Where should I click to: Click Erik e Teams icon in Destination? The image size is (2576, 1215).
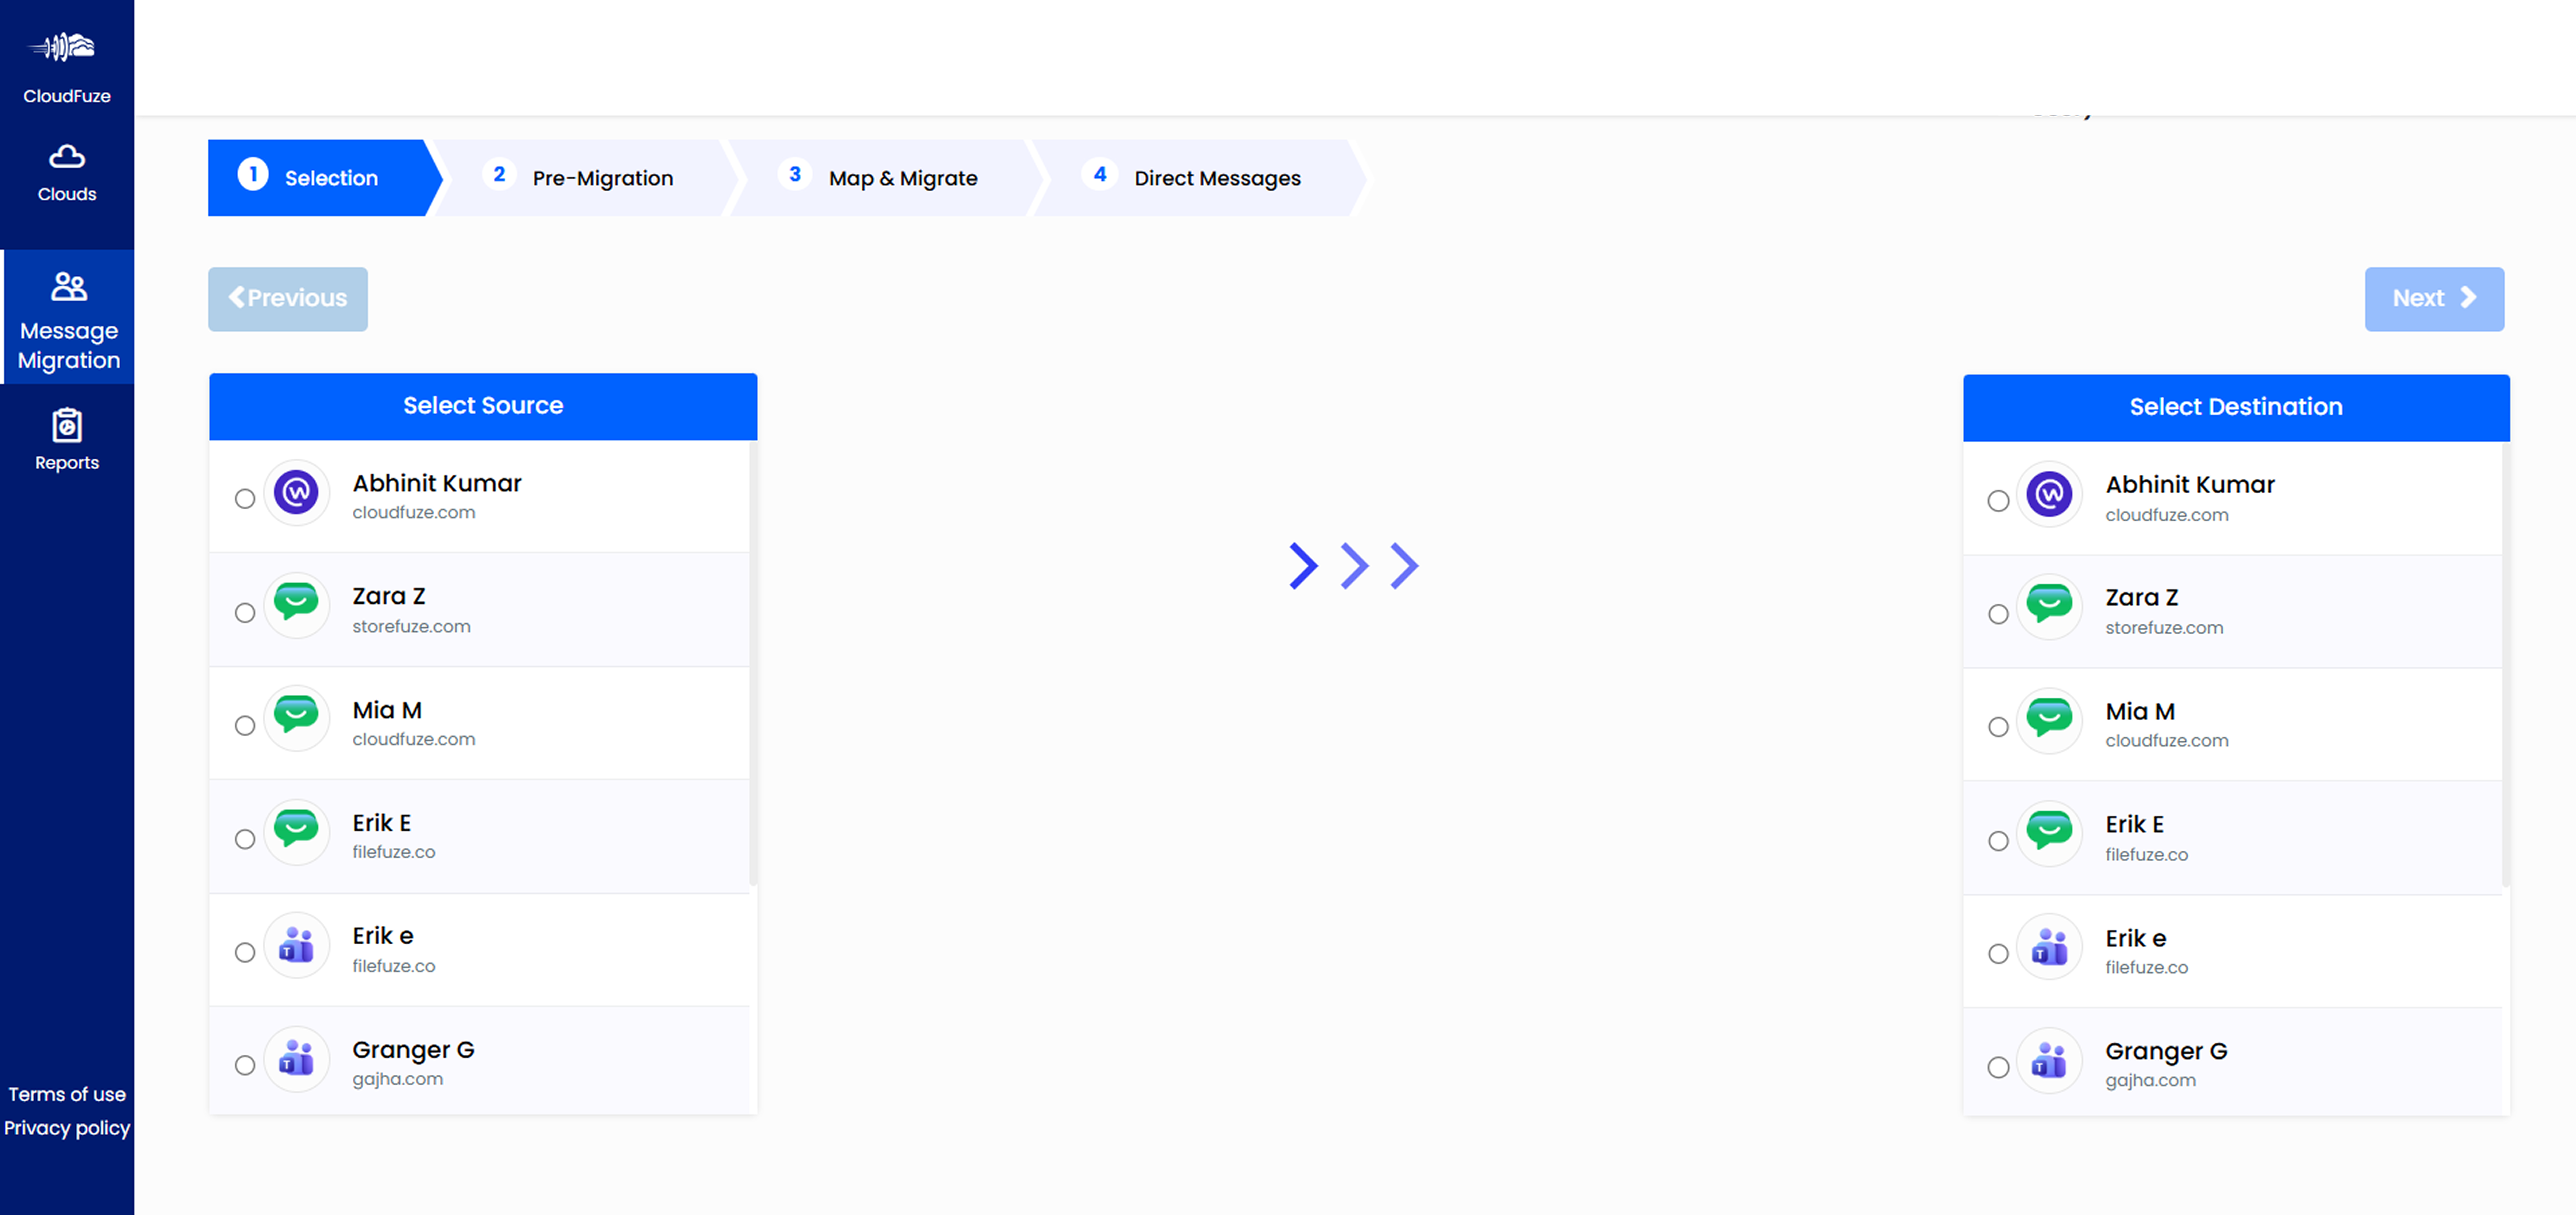[x=2049, y=946]
